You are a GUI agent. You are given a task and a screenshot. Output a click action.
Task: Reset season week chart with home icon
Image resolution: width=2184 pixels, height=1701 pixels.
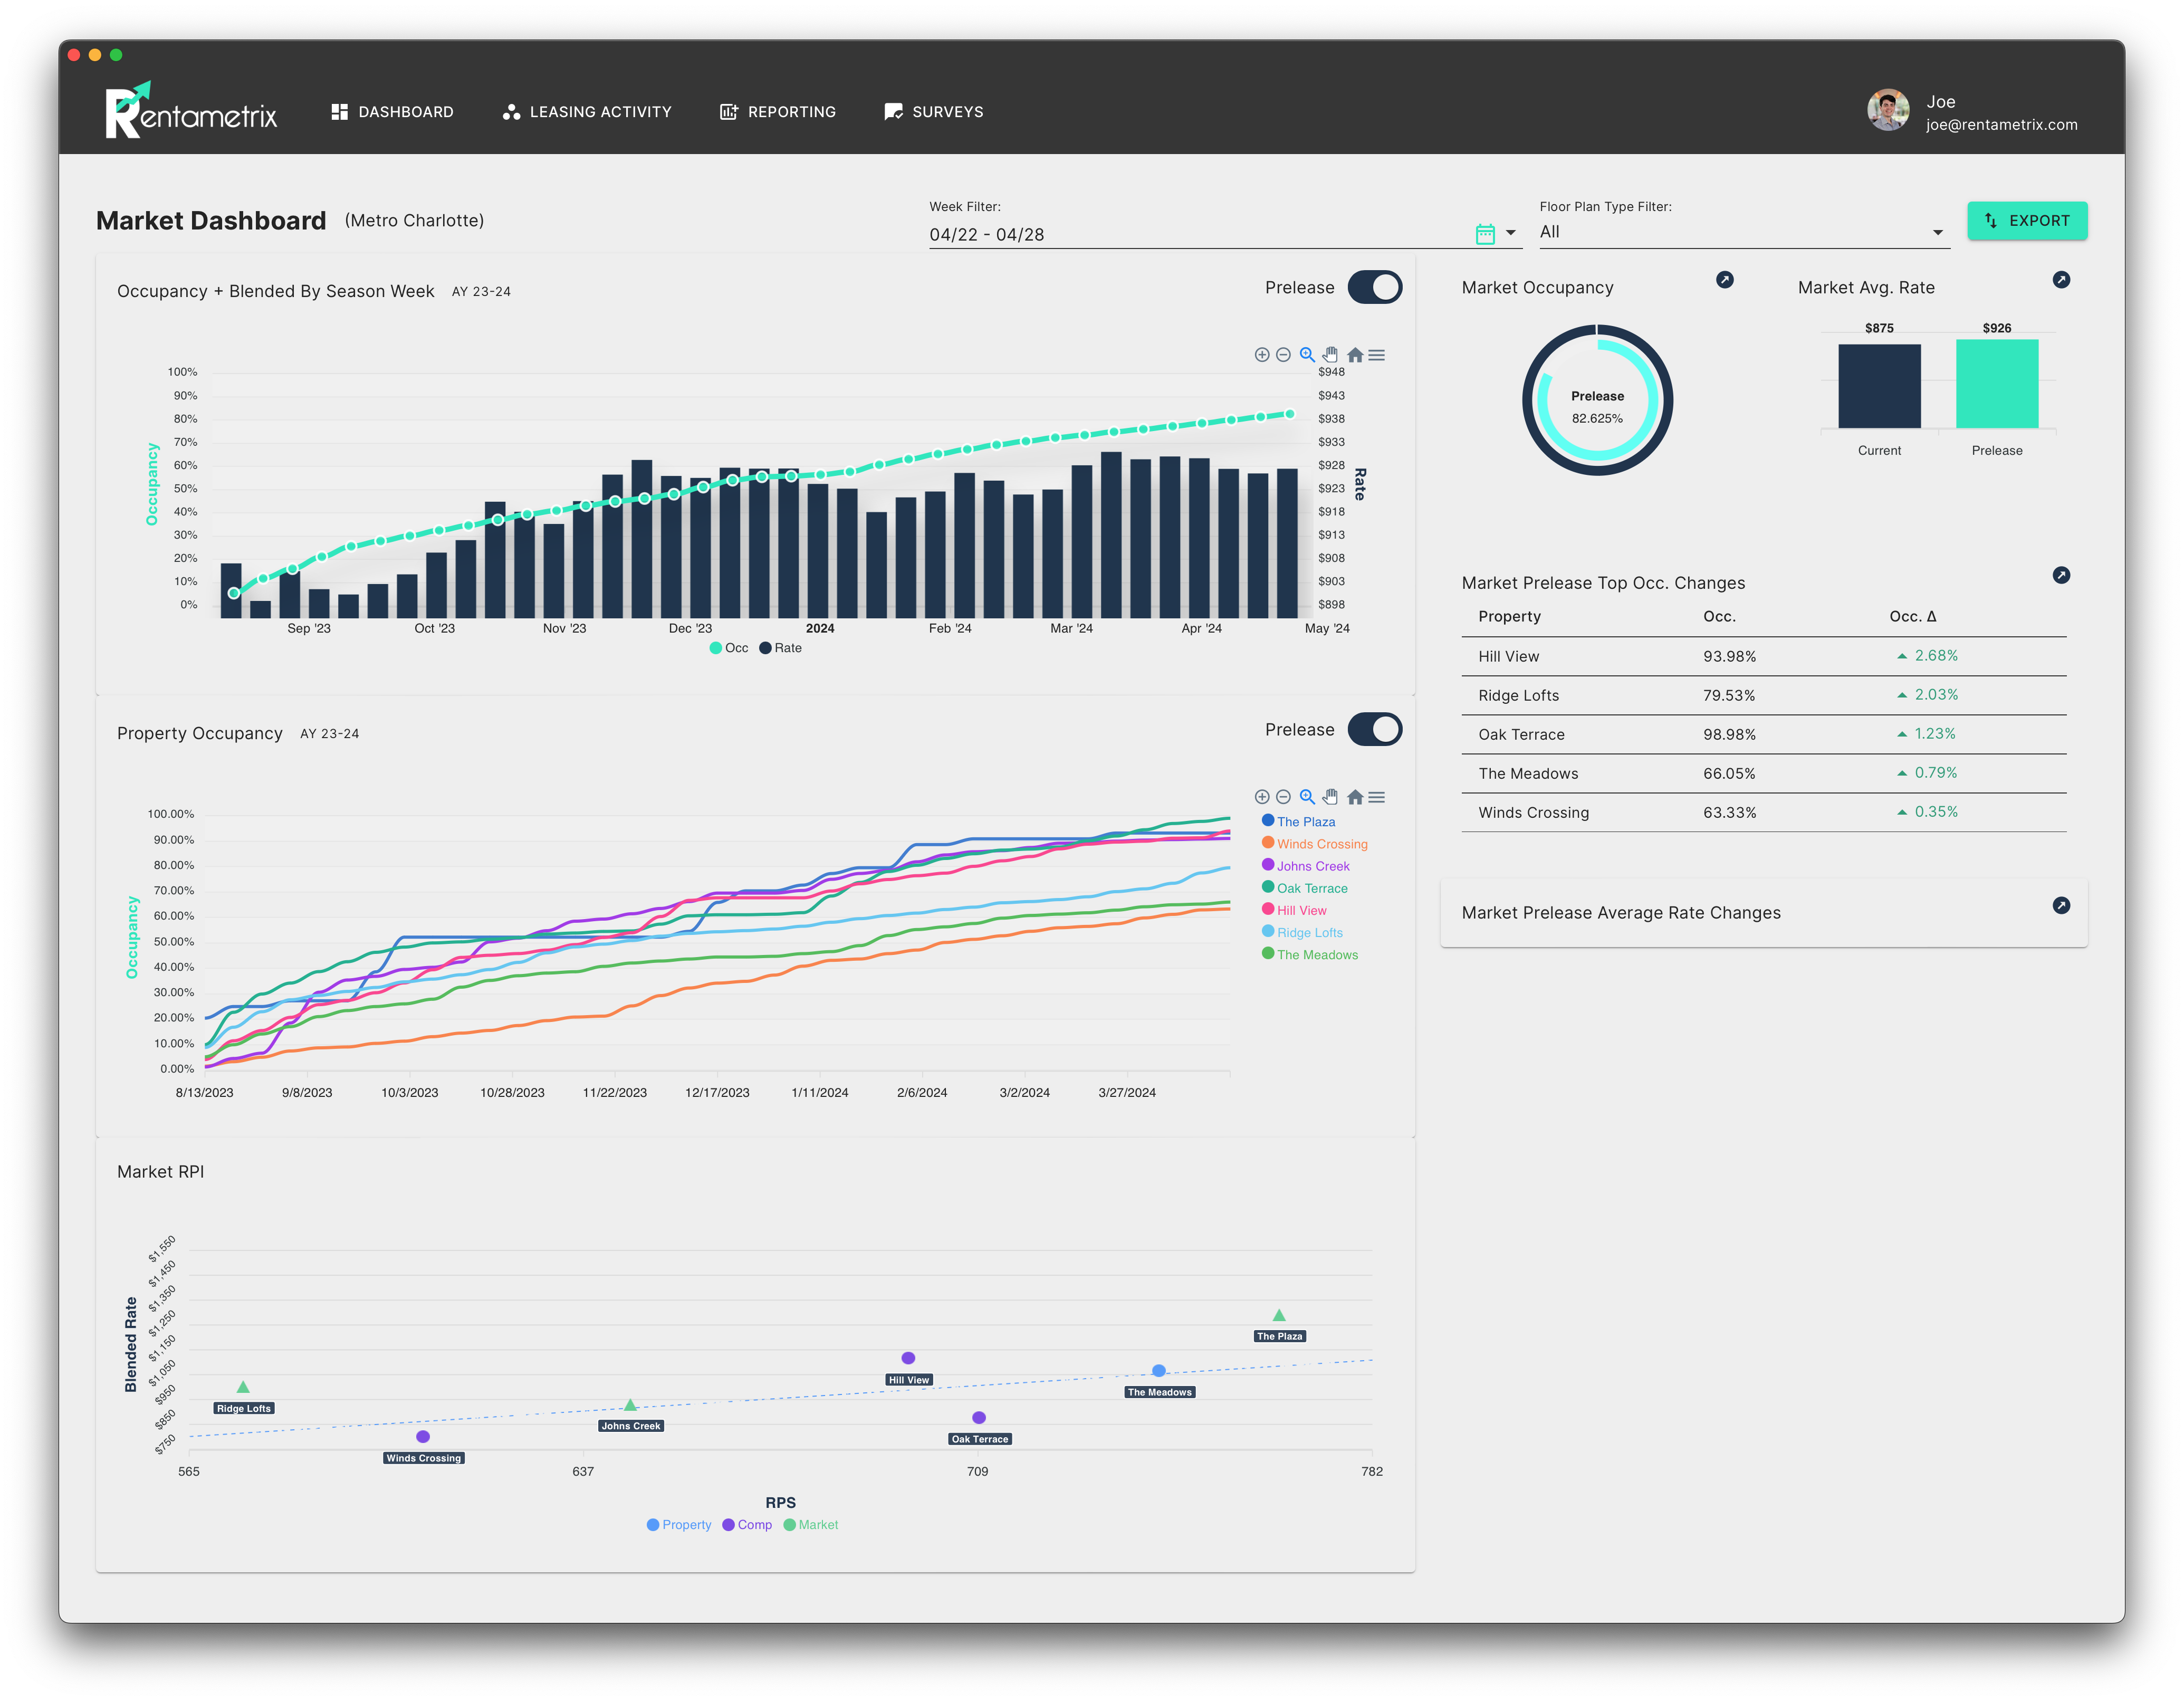pos(1355,355)
